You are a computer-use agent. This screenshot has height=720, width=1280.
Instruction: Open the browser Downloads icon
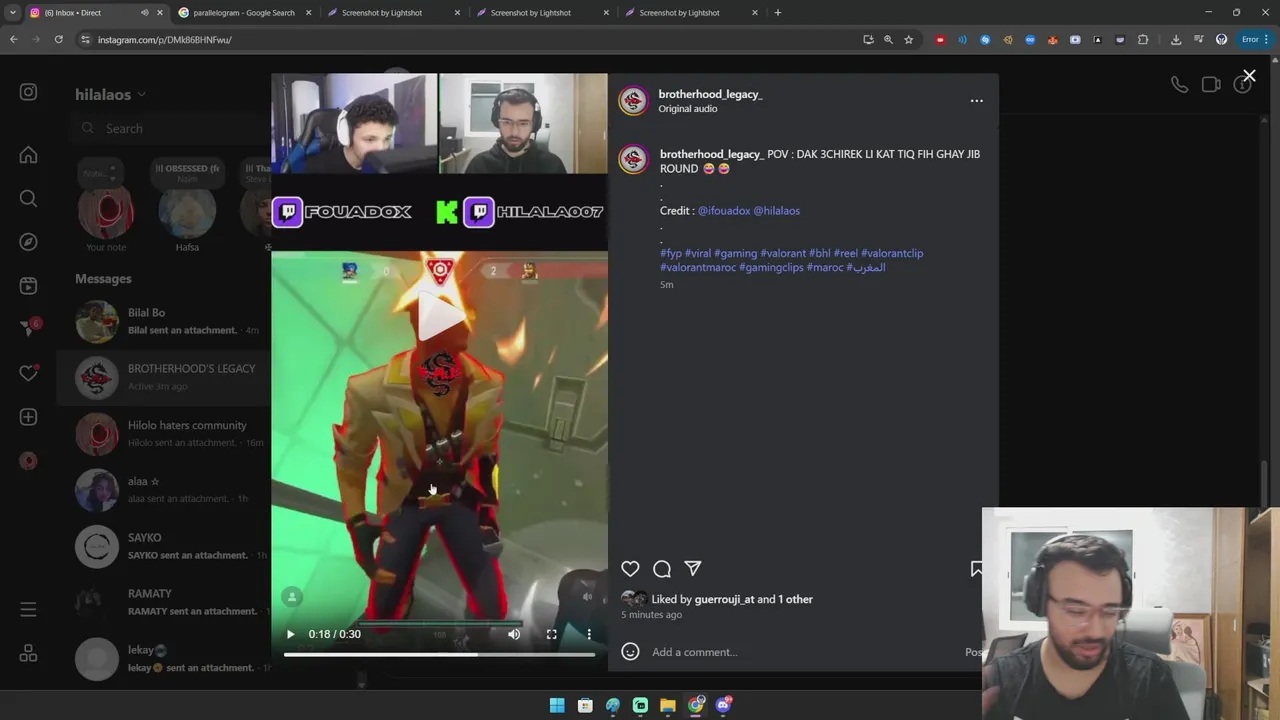[x=1176, y=39]
